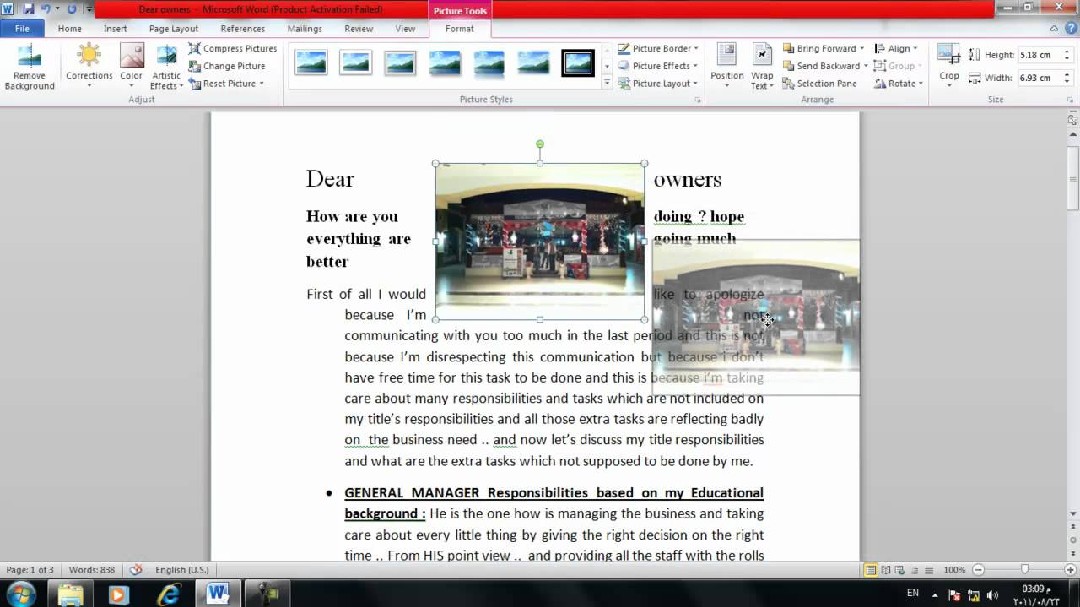This screenshot has height=607, width=1080.
Task: Apply the black double-frame picture style
Action: pyautogui.click(x=578, y=63)
